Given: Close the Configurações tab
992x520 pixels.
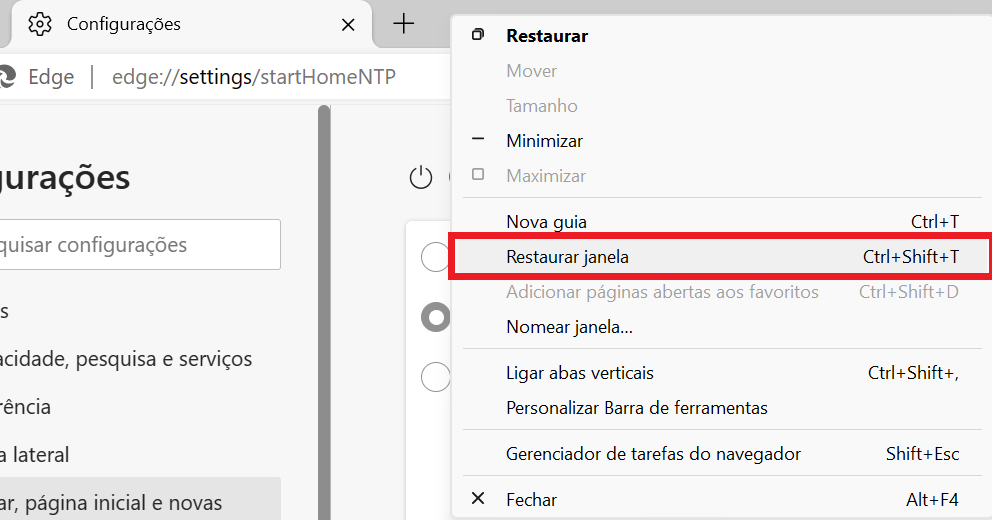Looking at the screenshot, I should (x=348, y=24).
